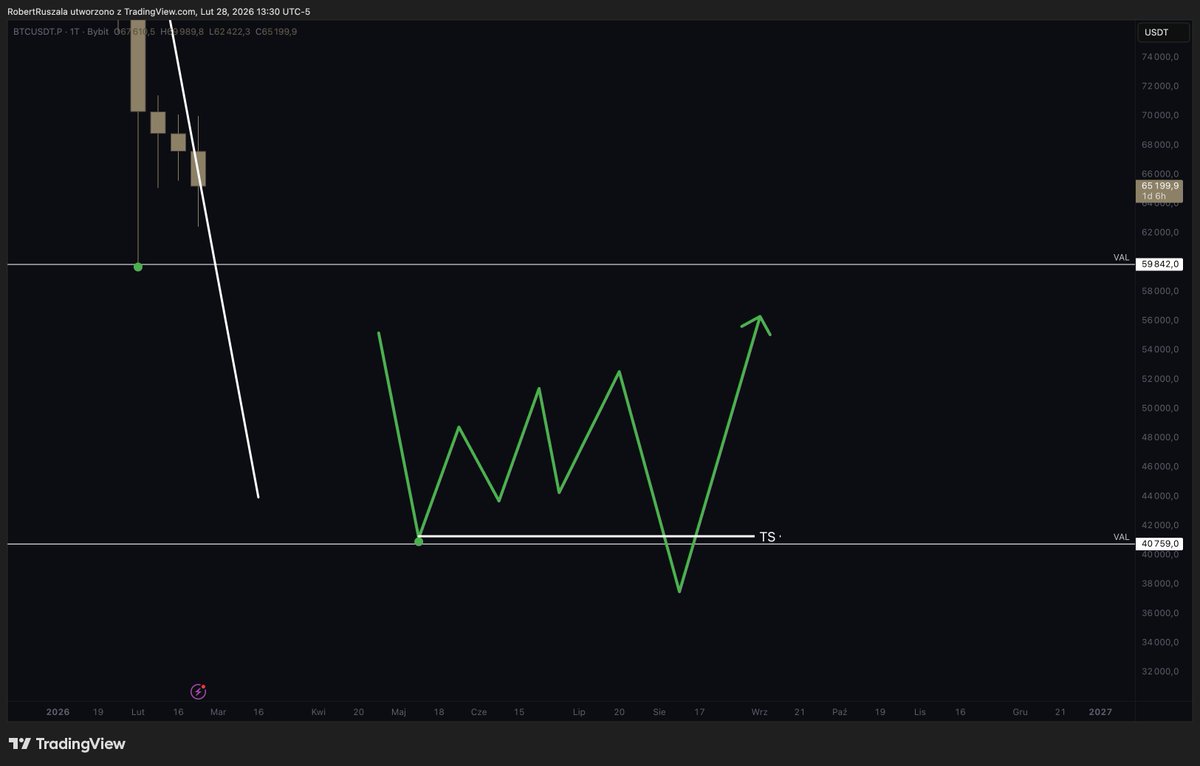Click the Lip month label
Viewport: 1200px width, 766px height.
click(578, 712)
